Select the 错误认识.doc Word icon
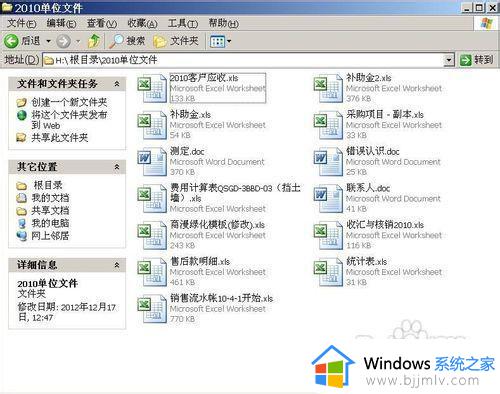The image size is (500, 394). (328, 161)
